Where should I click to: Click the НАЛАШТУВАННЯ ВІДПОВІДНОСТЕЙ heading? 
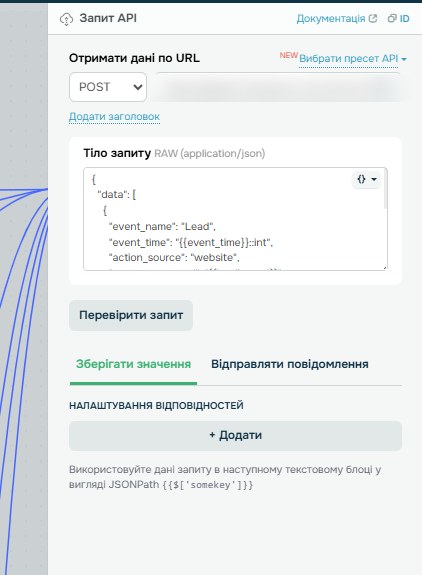156,406
